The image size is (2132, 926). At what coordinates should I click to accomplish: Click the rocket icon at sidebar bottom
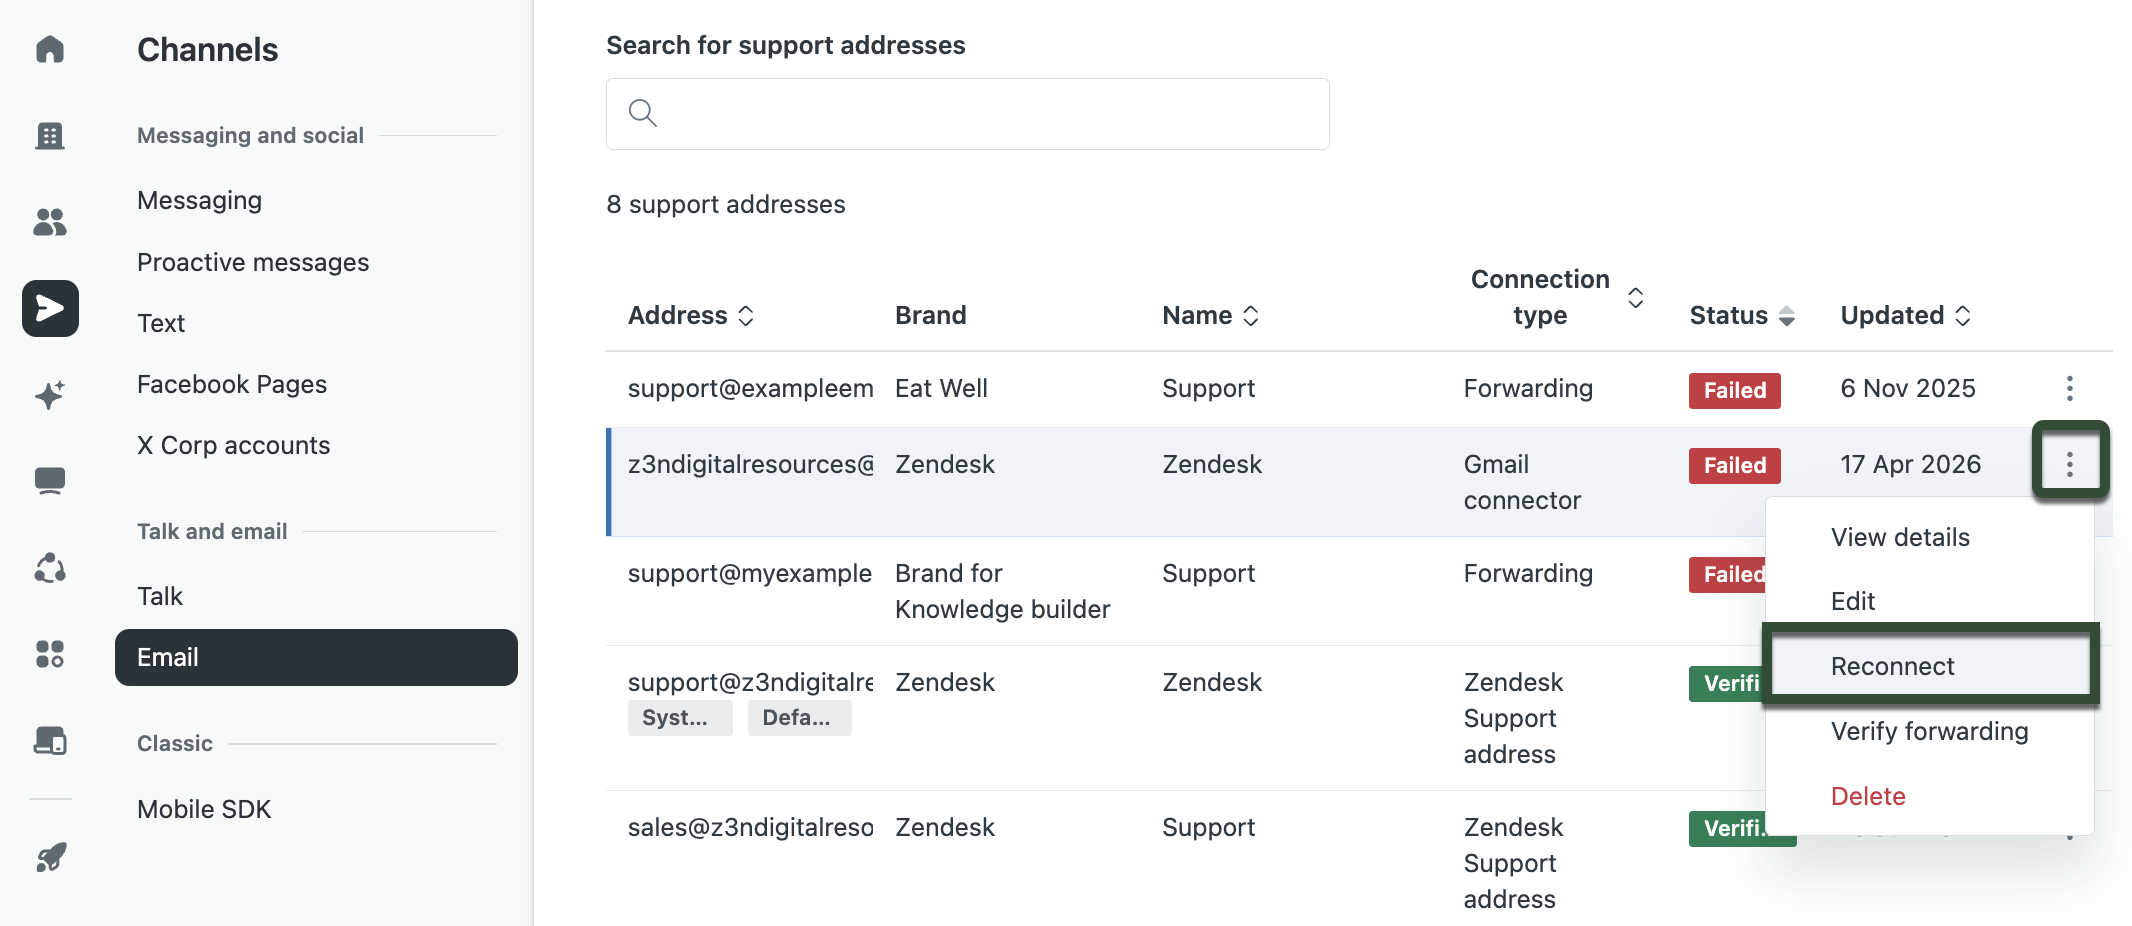[x=50, y=857]
